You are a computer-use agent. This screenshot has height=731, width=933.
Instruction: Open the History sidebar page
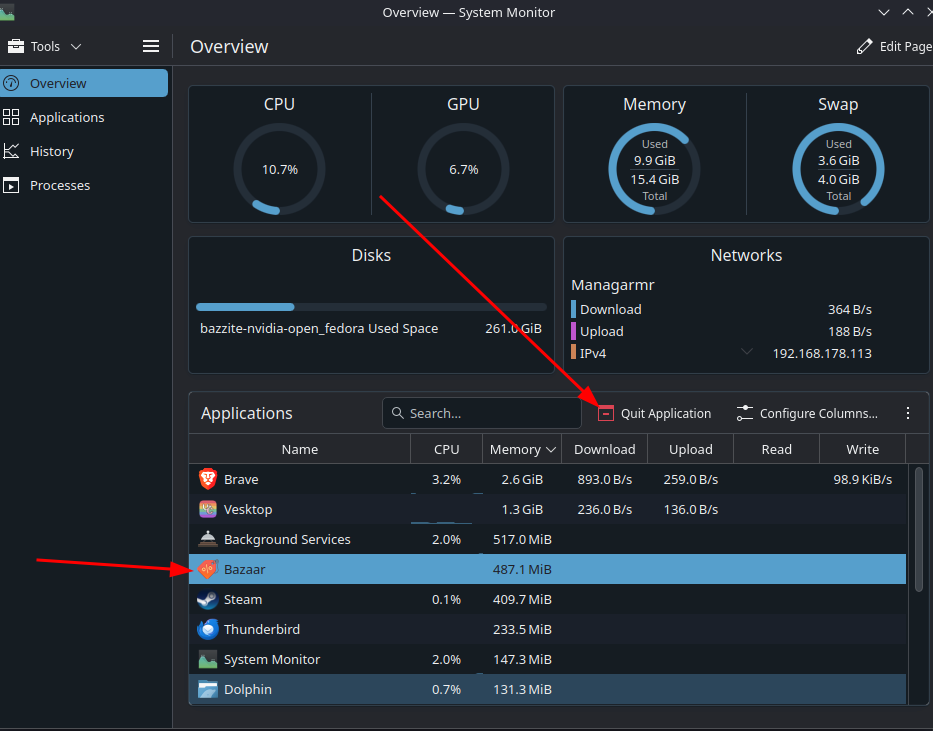point(84,151)
